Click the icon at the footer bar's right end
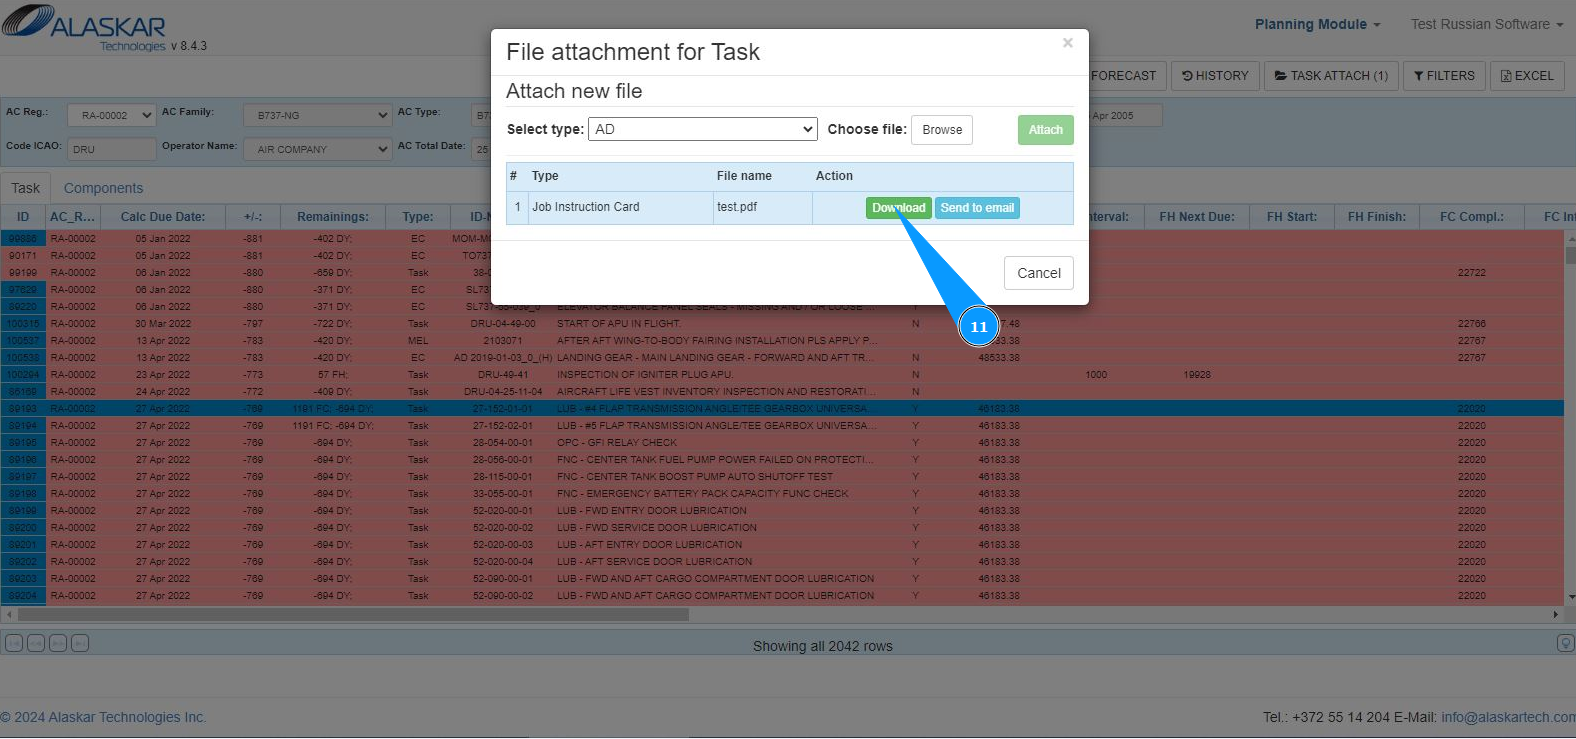 coord(1565,643)
